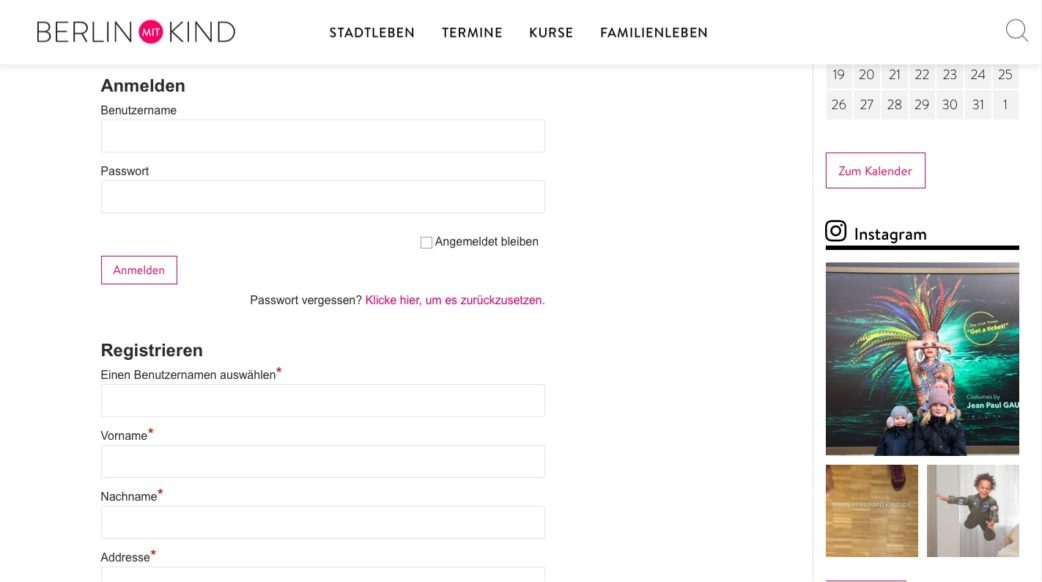Enable the Angemeldet bleiben checkbox
The height and width of the screenshot is (582, 1042).
click(426, 242)
